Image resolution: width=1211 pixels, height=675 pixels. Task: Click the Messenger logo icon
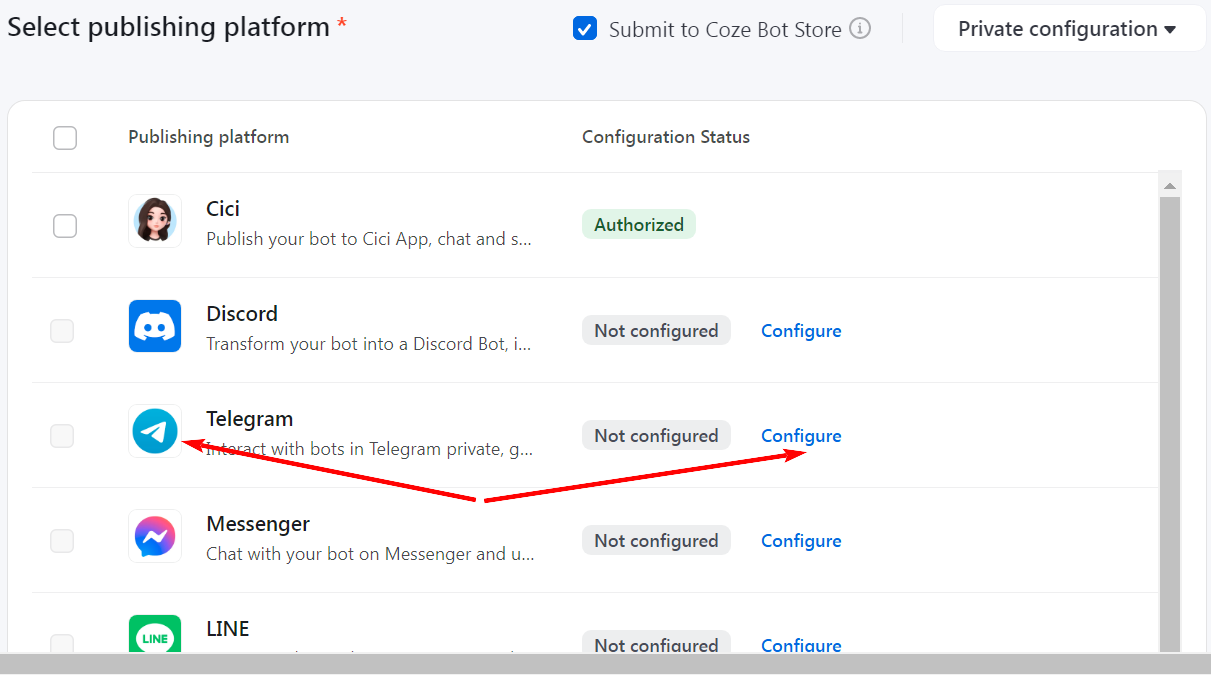[155, 536]
